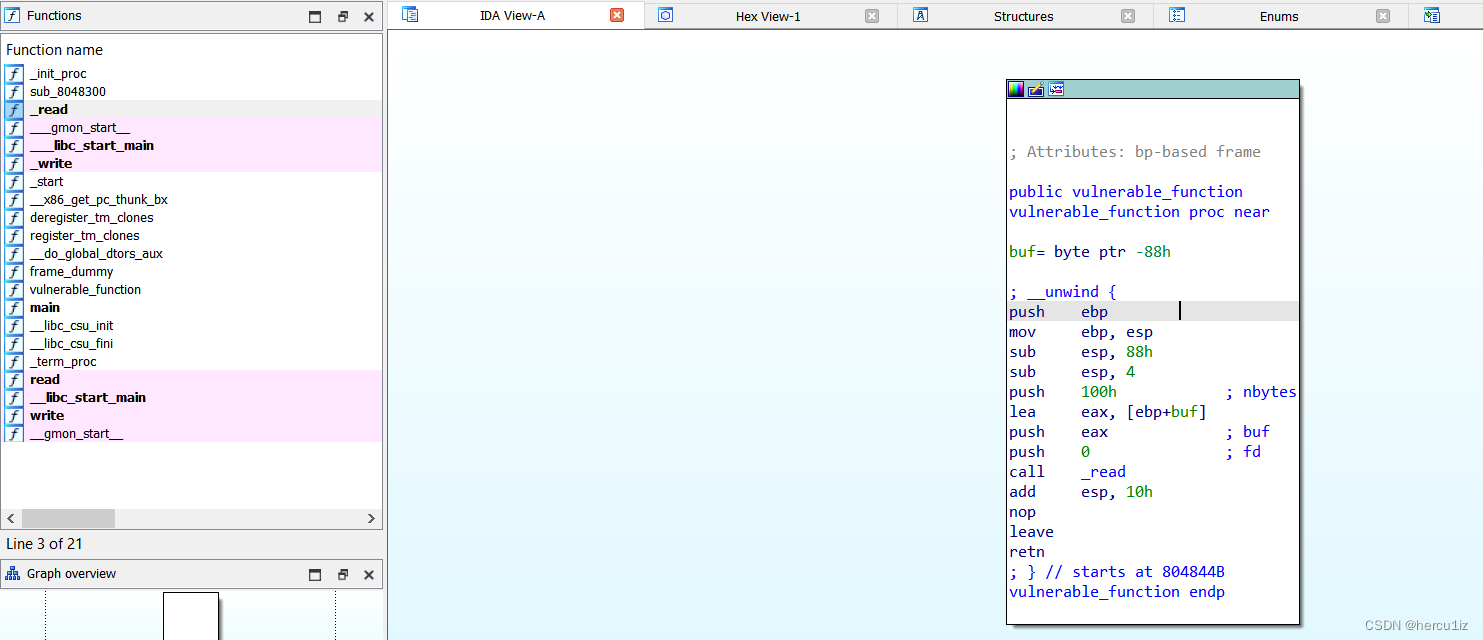Click the node group icon in graph header

[x=1056, y=89]
